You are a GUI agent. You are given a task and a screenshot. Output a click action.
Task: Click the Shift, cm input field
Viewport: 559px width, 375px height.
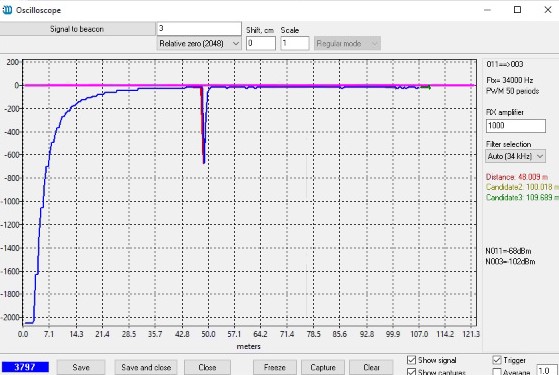click(261, 43)
